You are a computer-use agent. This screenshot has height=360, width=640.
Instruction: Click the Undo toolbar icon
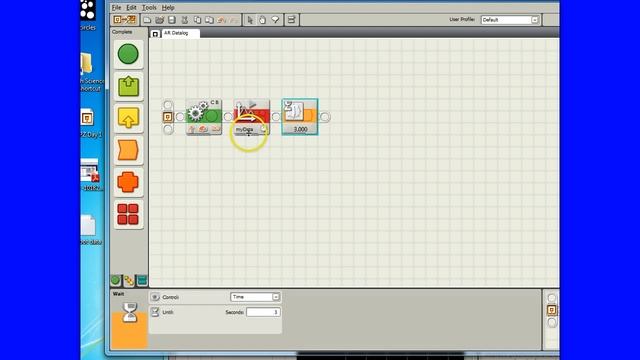(222, 20)
